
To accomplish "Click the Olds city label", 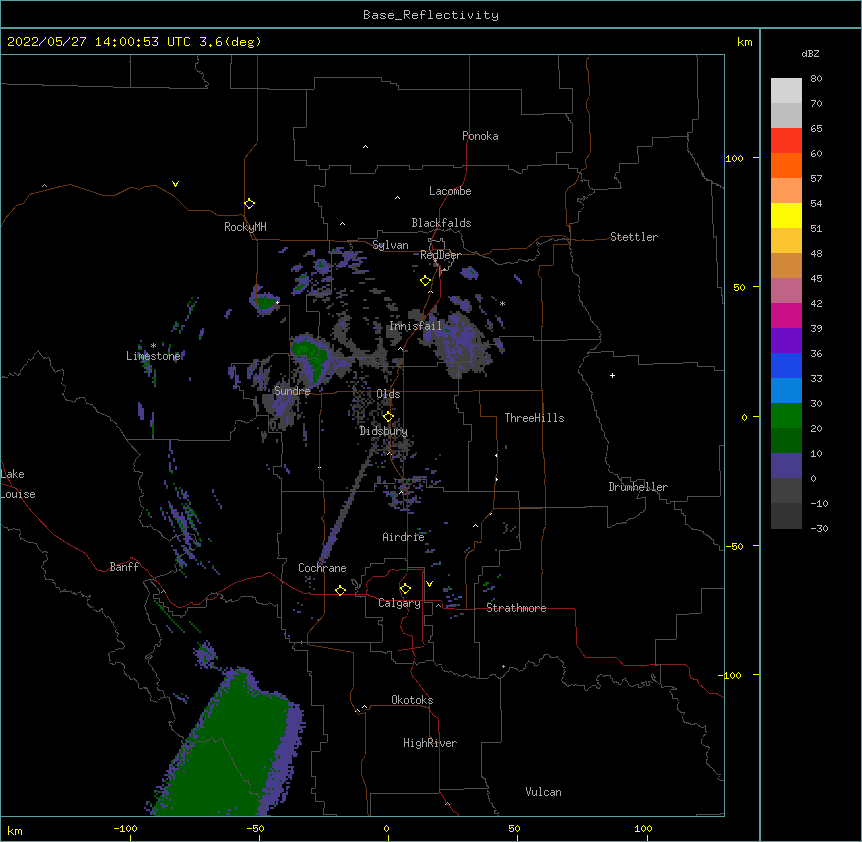I will coord(388,394).
